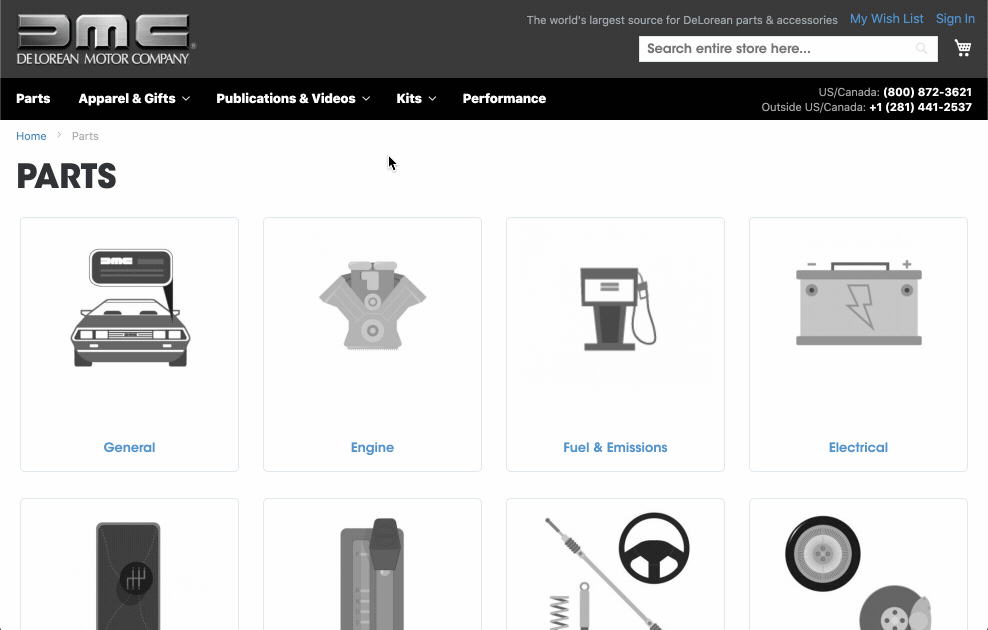Click the phone number +1 (281) 441-2537
The width and height of the screenshot is (988, 630).
[x=921, y=107]
